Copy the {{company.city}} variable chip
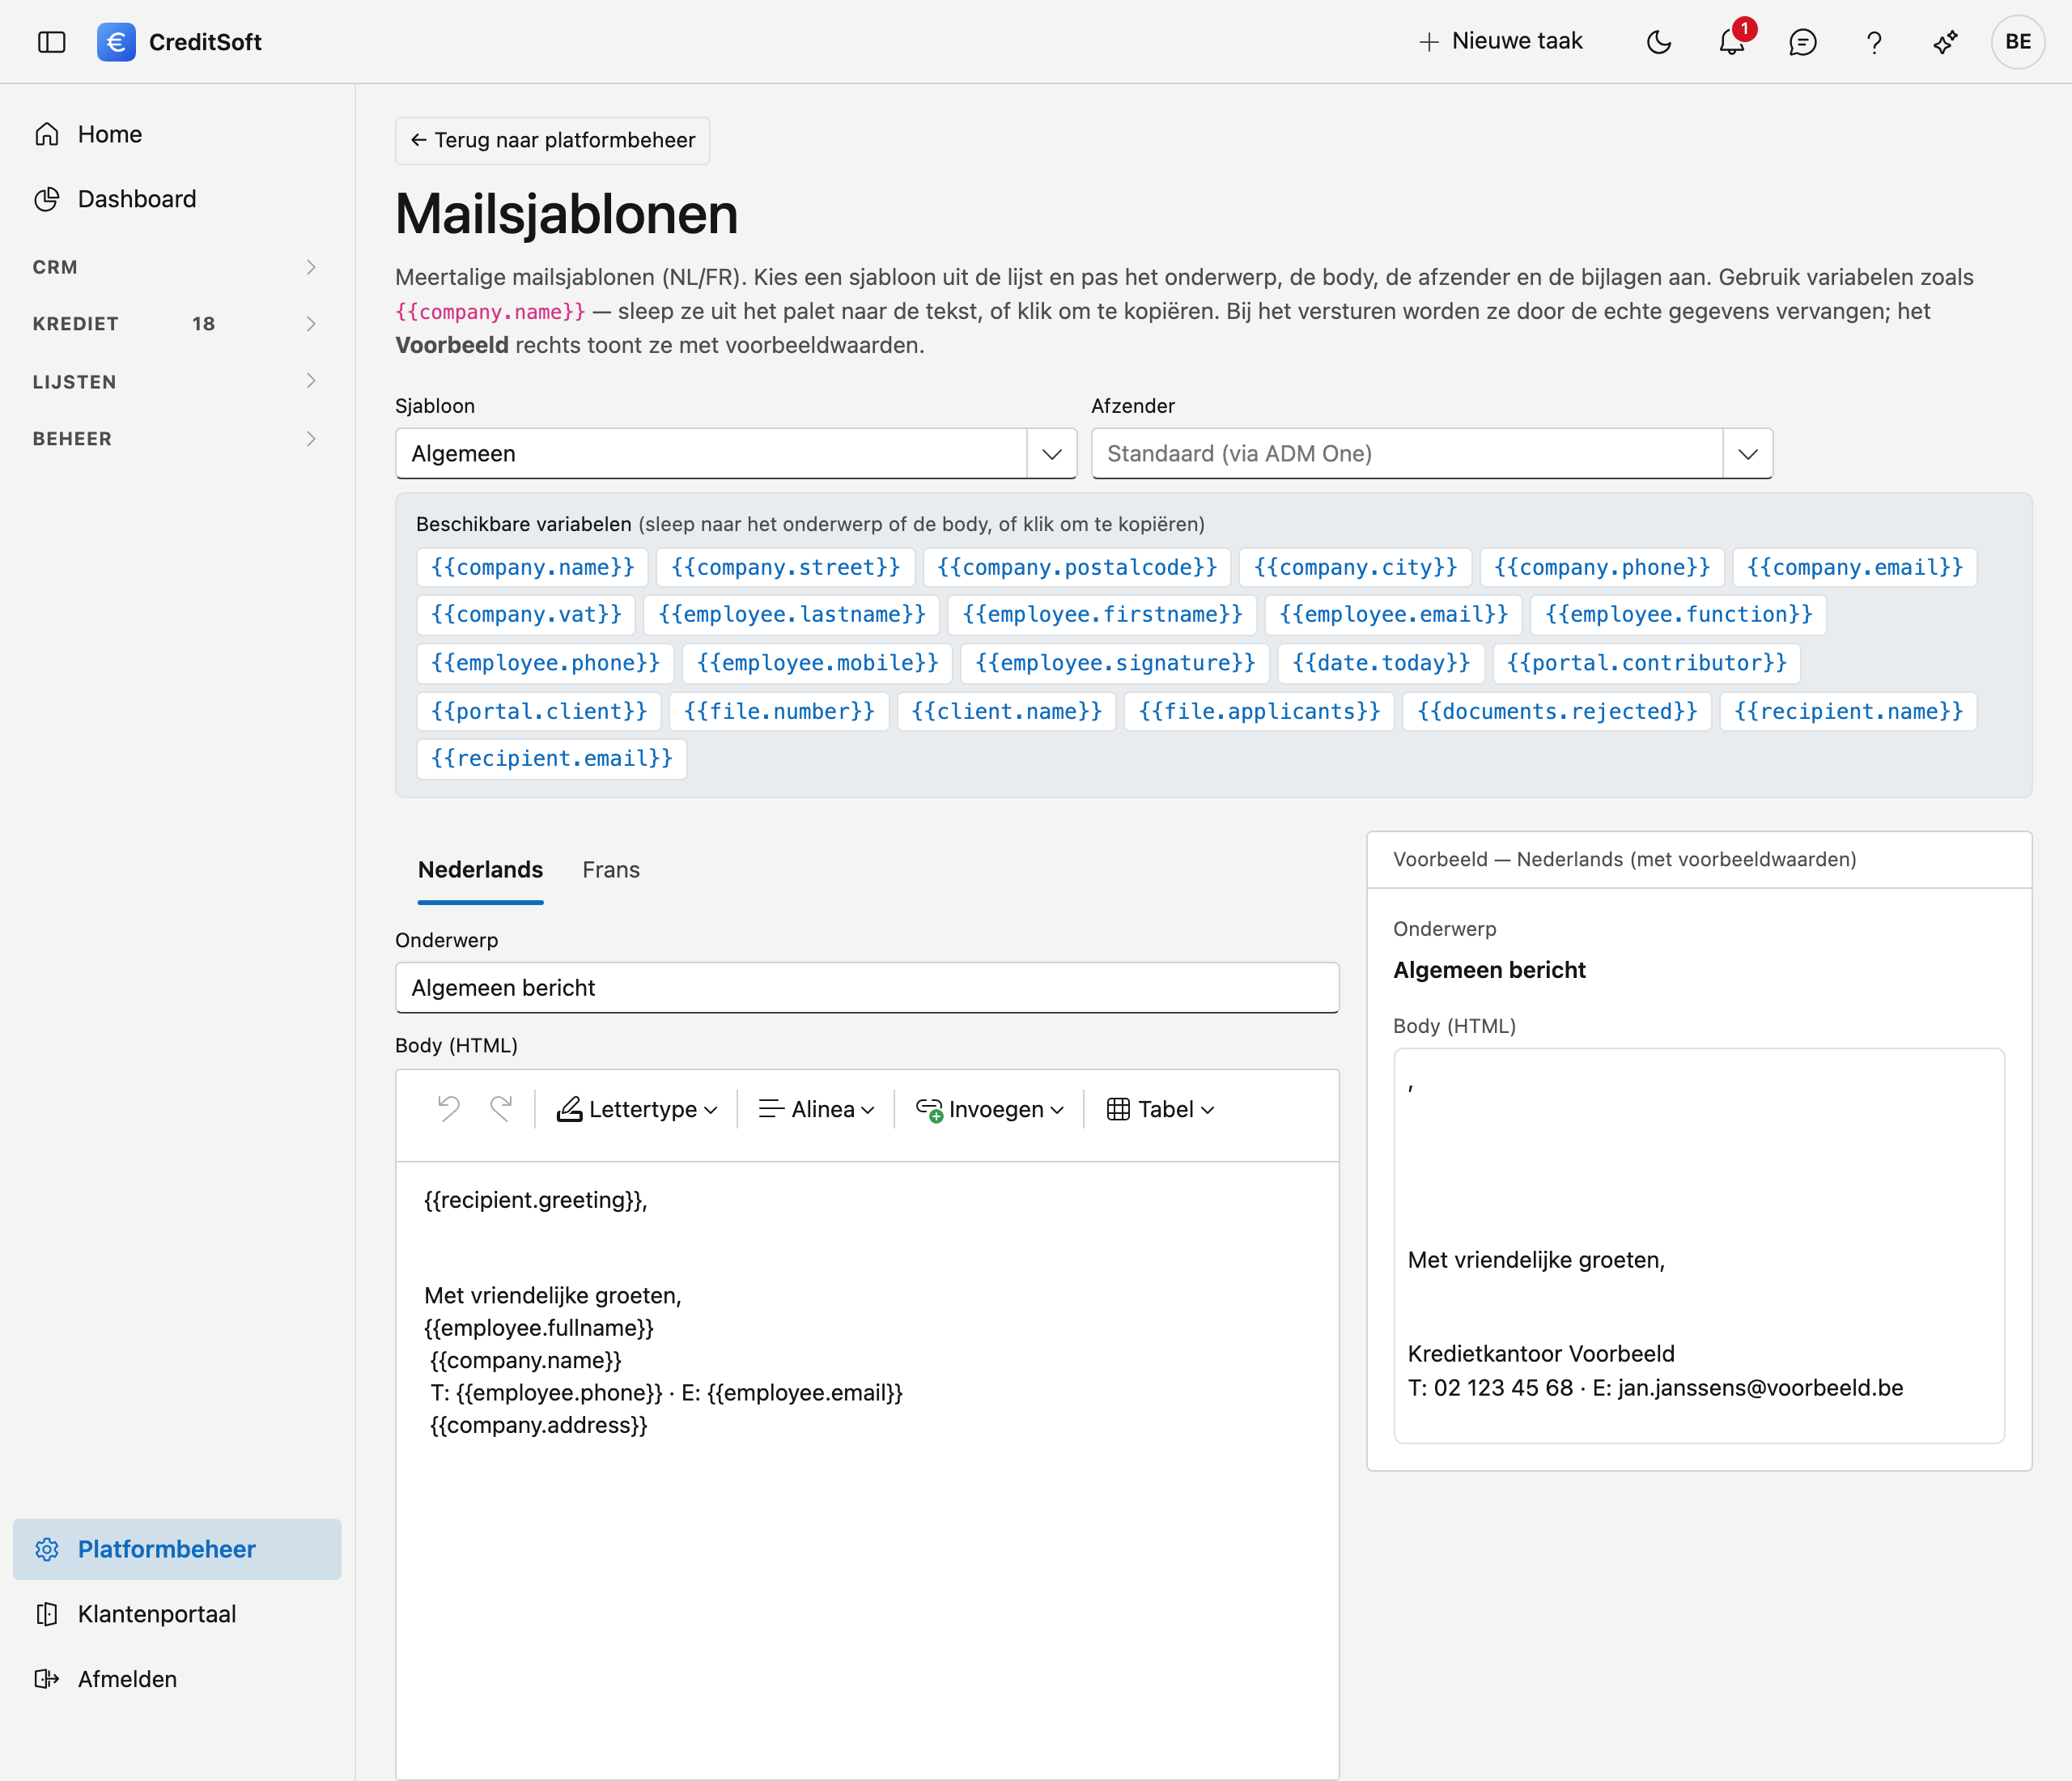 (x=1356, y=567)
